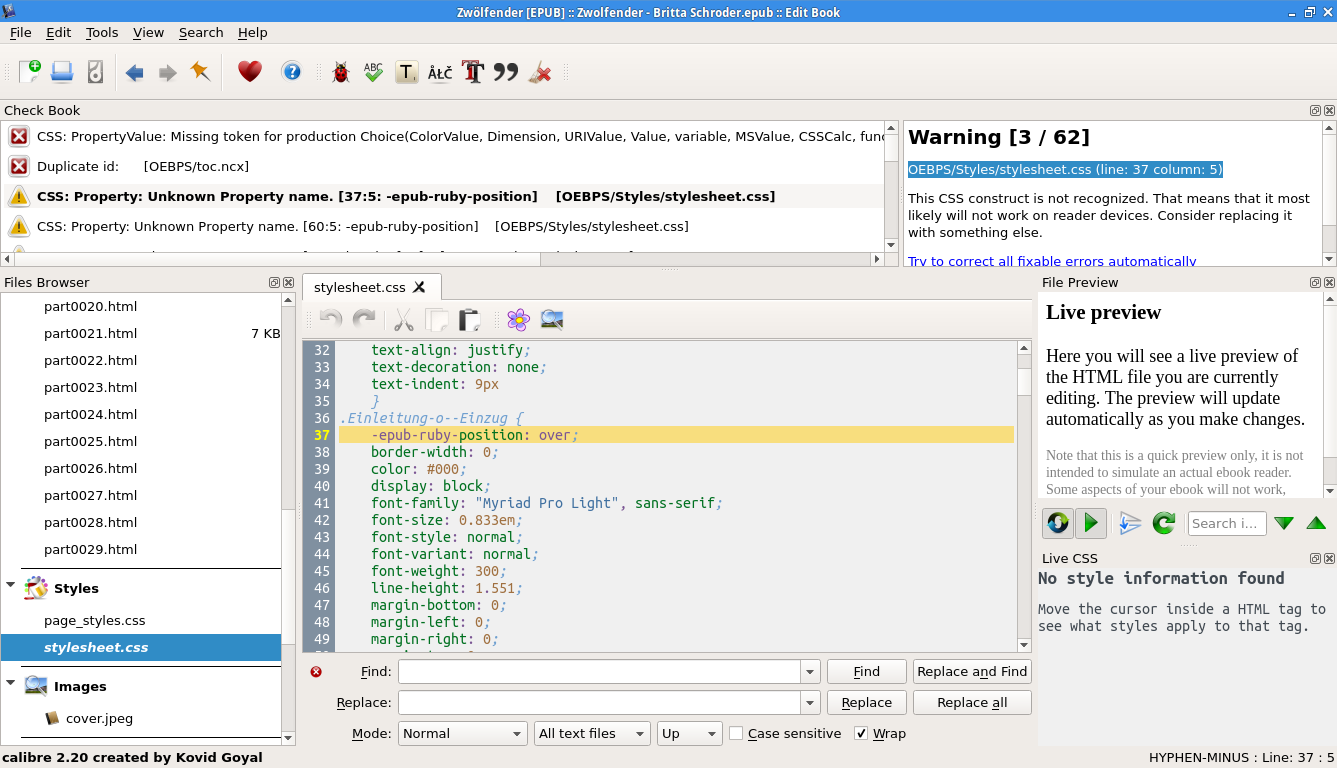Open the Search menu
Image resolution: width=1337 pixels, height=768 pixels.
pyautogui.click(x=201, y=33)
